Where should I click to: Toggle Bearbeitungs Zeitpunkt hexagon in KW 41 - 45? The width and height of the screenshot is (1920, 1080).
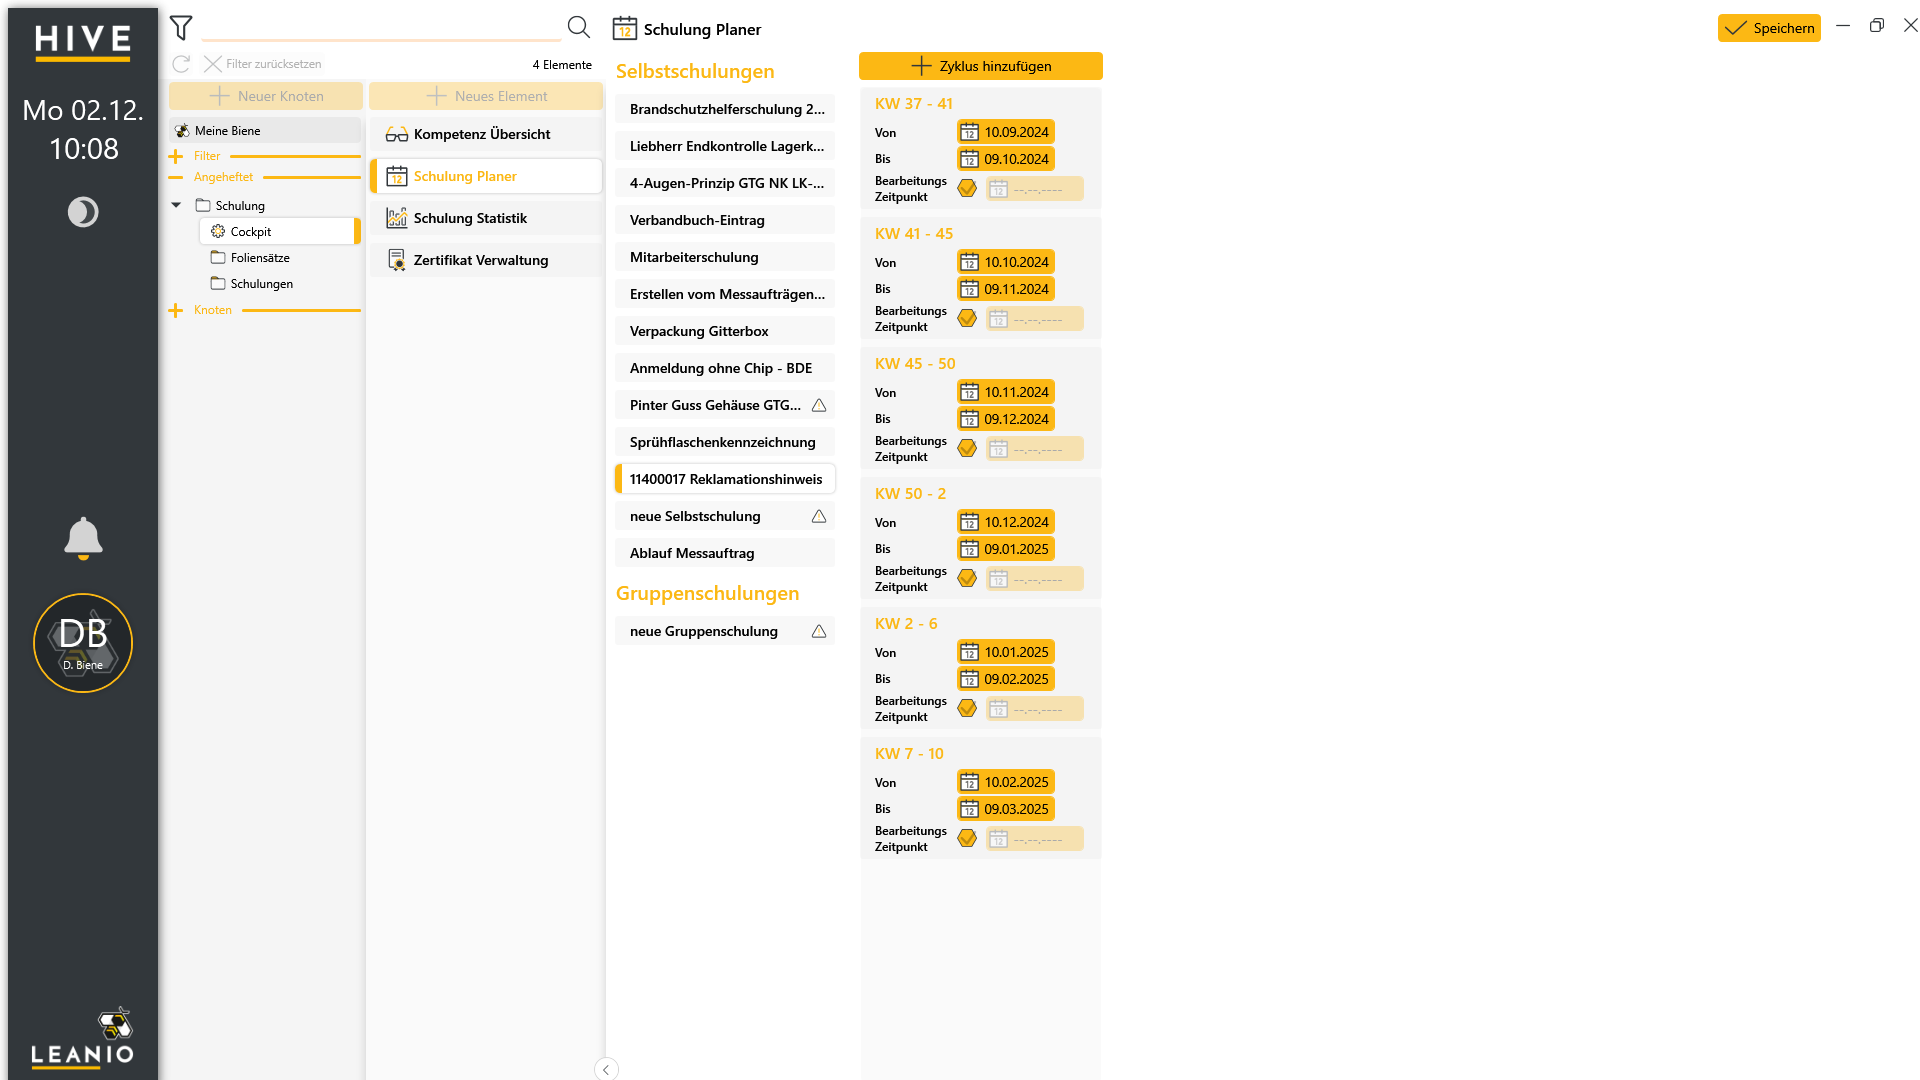[x=967, y=318]
